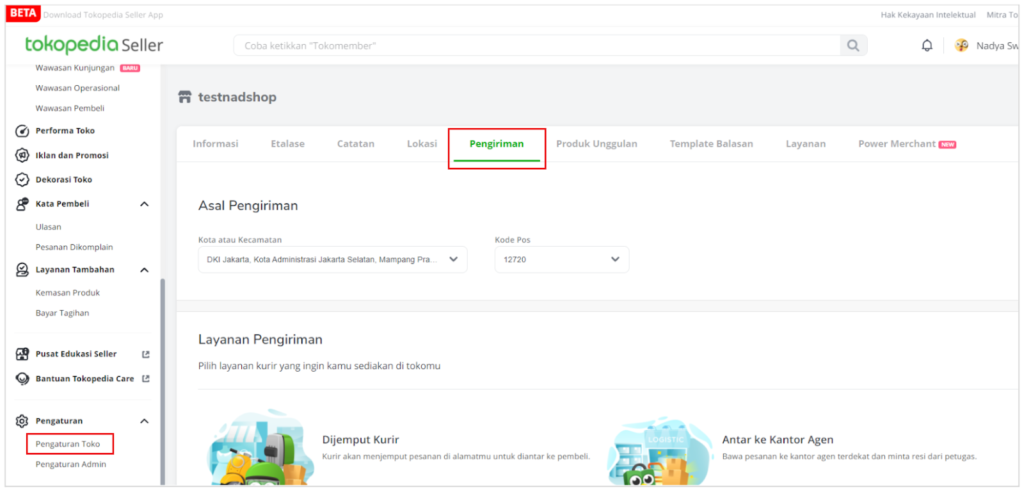1024x492 pixels.
Task: Open Wawasan Operasional menu item
Action: click(78, 88)
